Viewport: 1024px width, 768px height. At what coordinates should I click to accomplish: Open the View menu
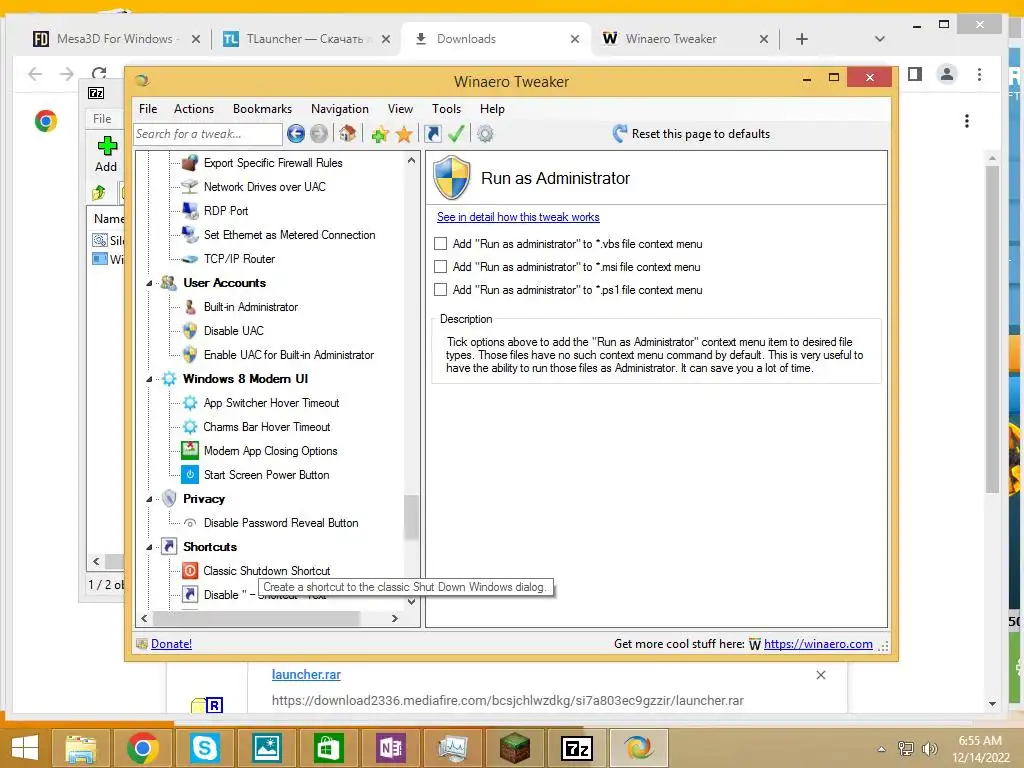coord(400,109)
